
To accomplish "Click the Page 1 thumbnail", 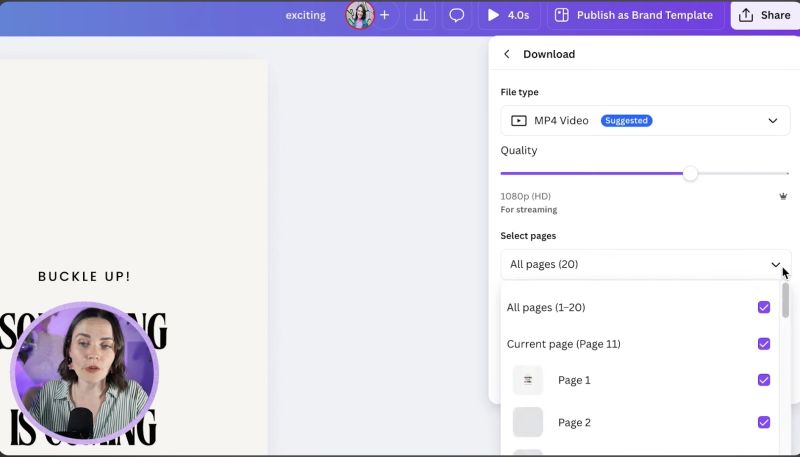I will pyautogui.click(x=528, y=380).
